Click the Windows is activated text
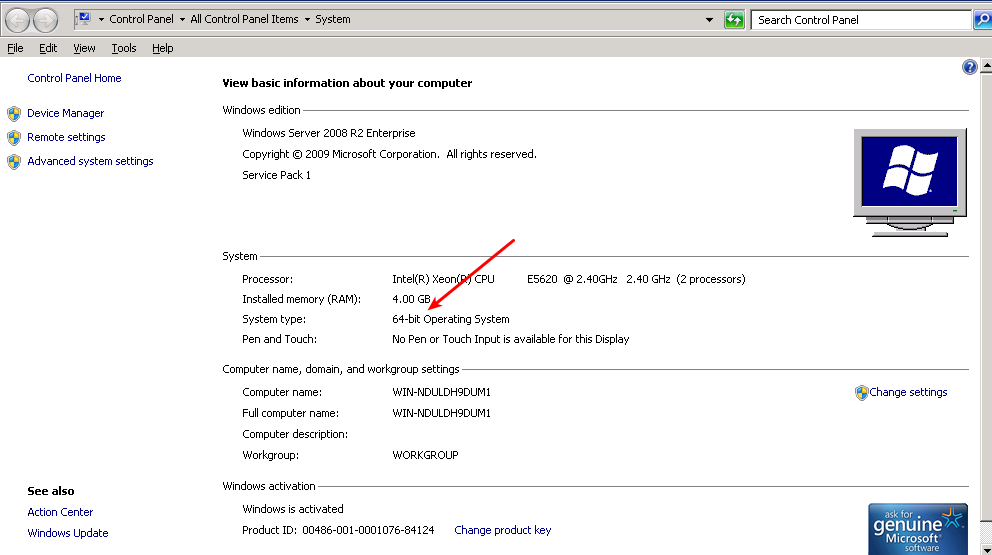 (x=293, y=509)
